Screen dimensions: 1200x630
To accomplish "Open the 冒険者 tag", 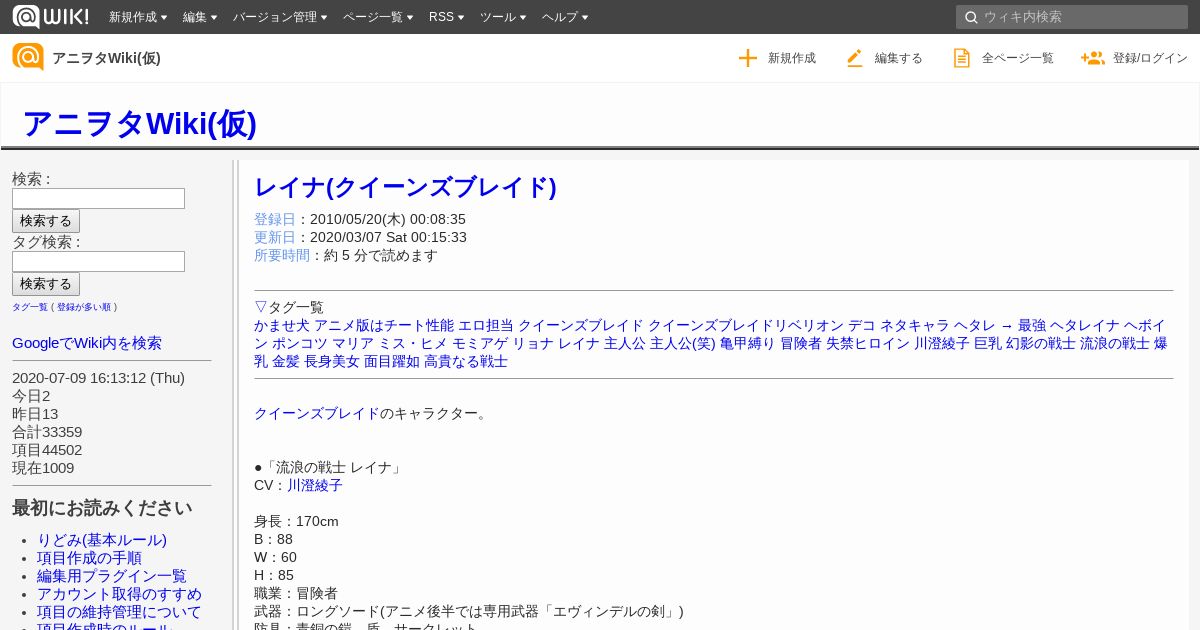I will (x=801, y=343).
